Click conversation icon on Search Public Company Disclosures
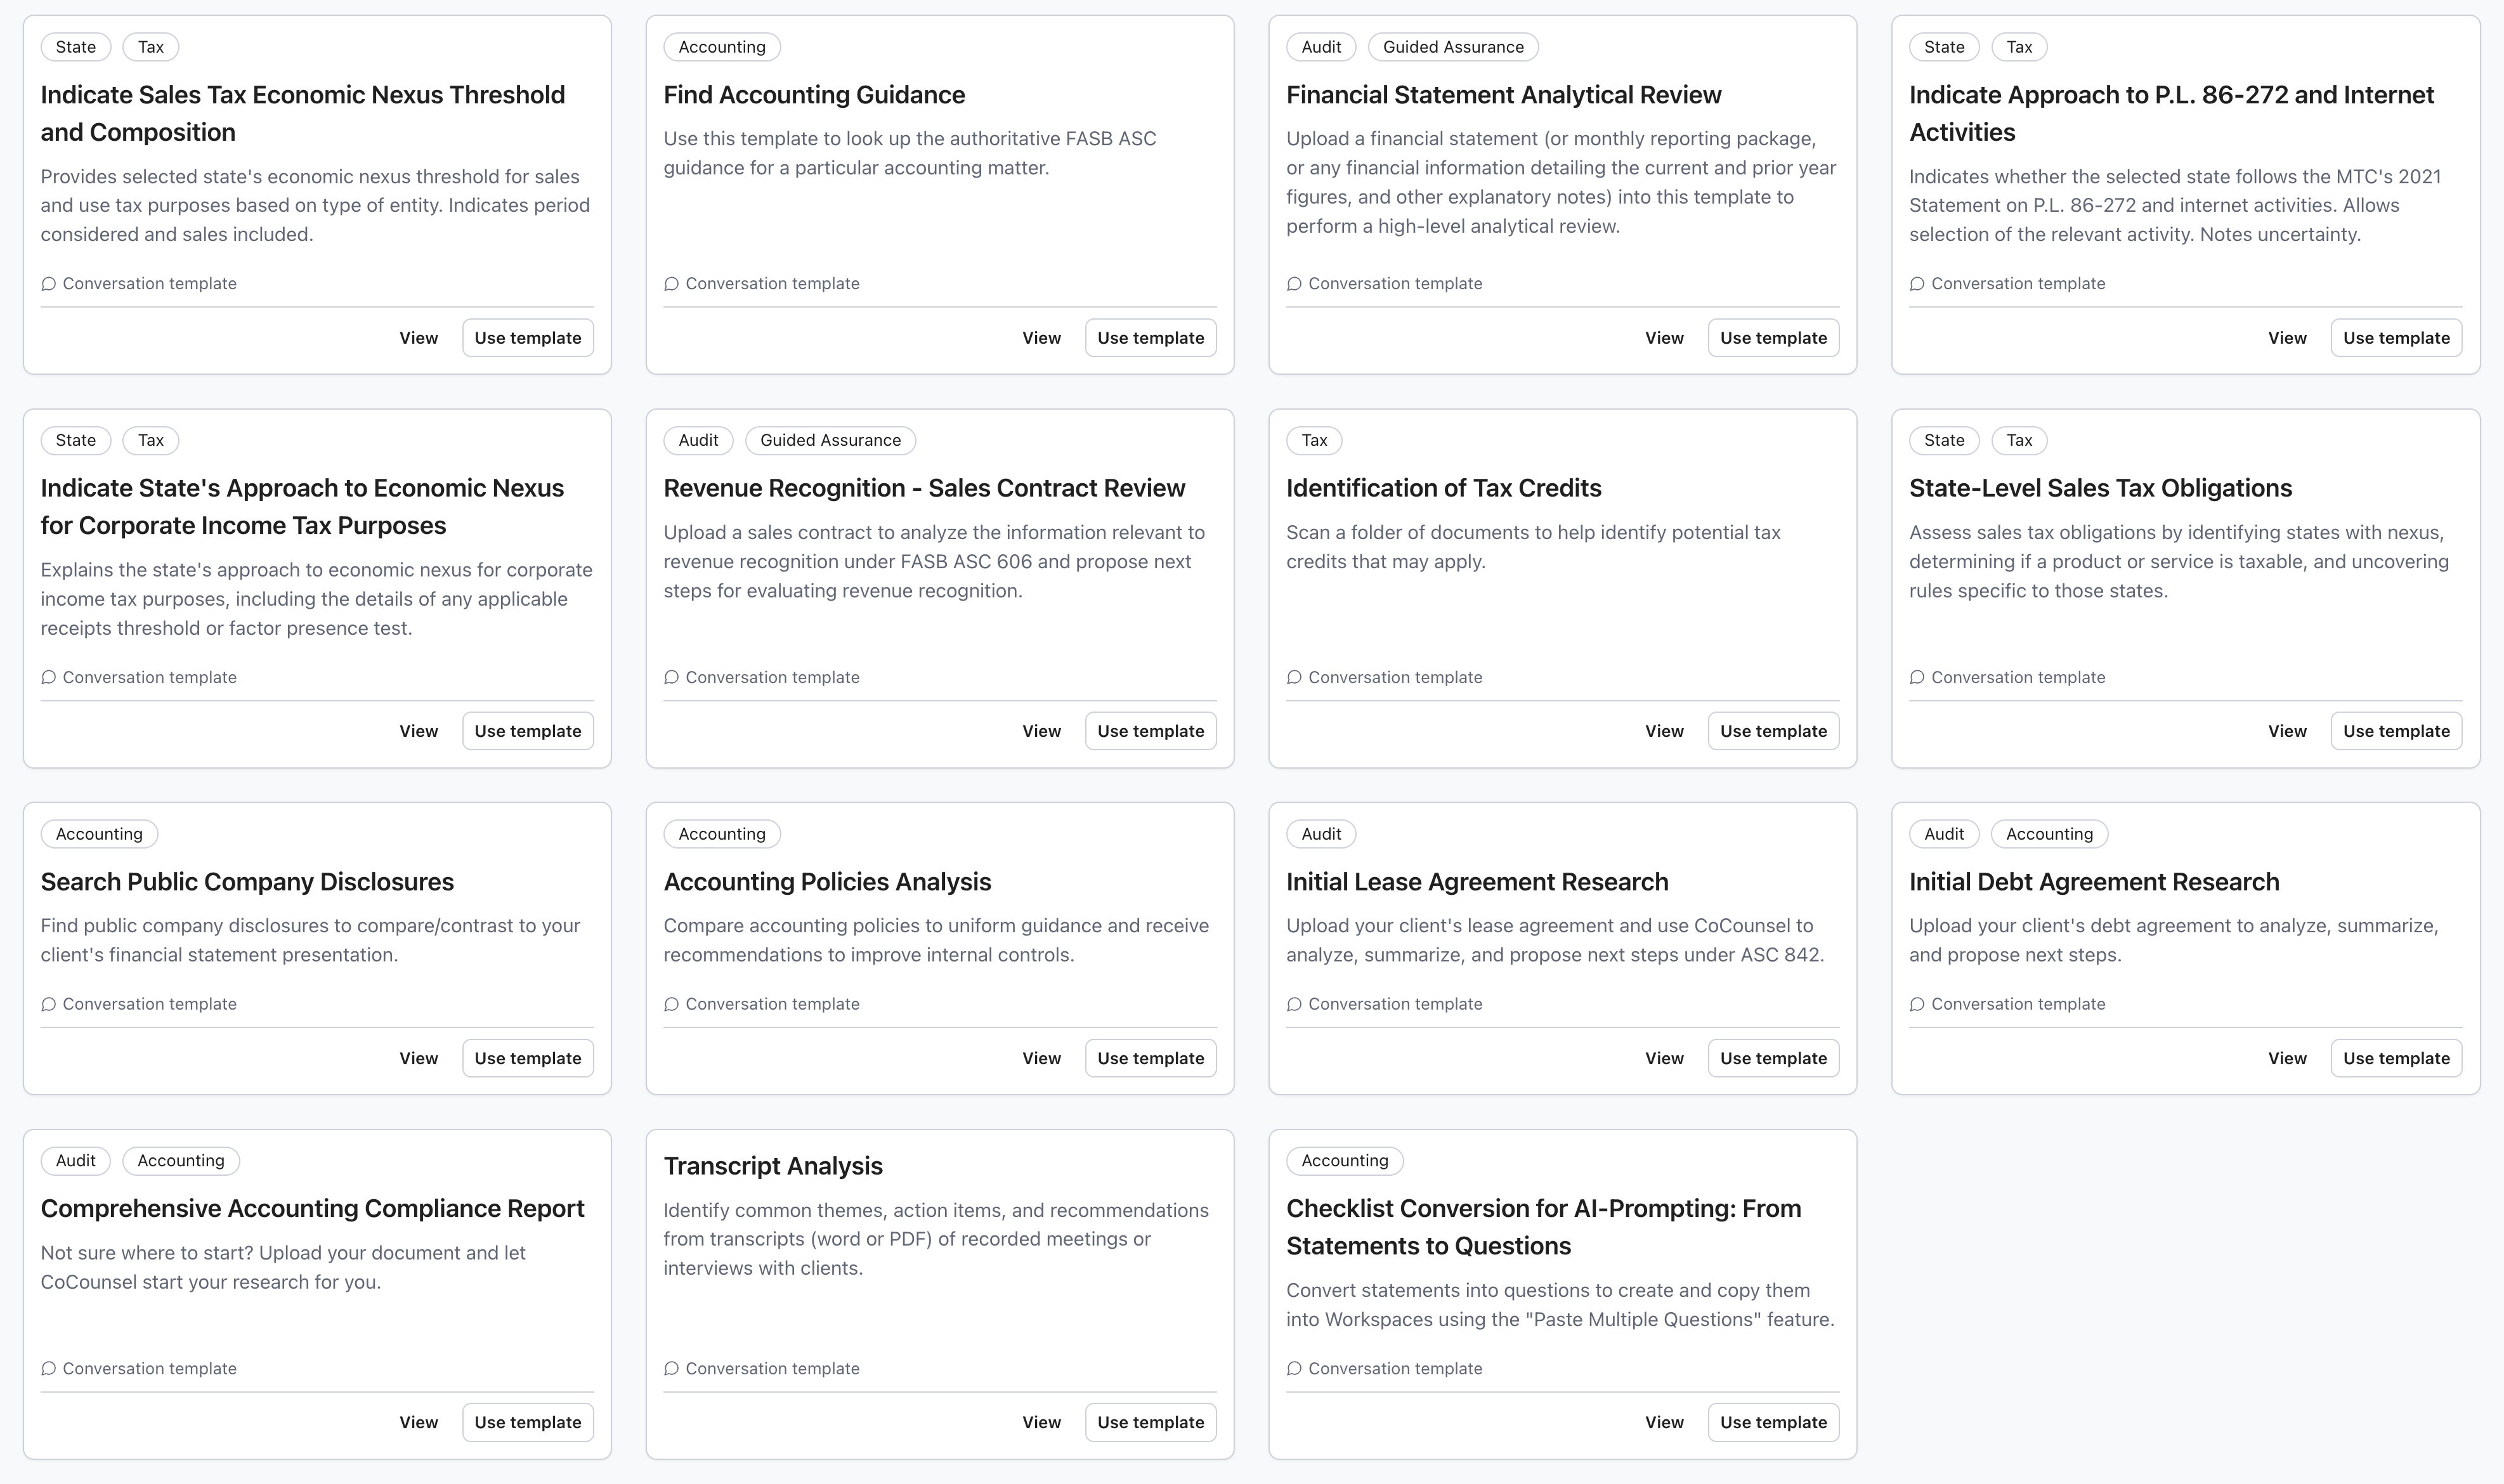The height and width of the screenshot is (1484, 2504). point(48,1004)
